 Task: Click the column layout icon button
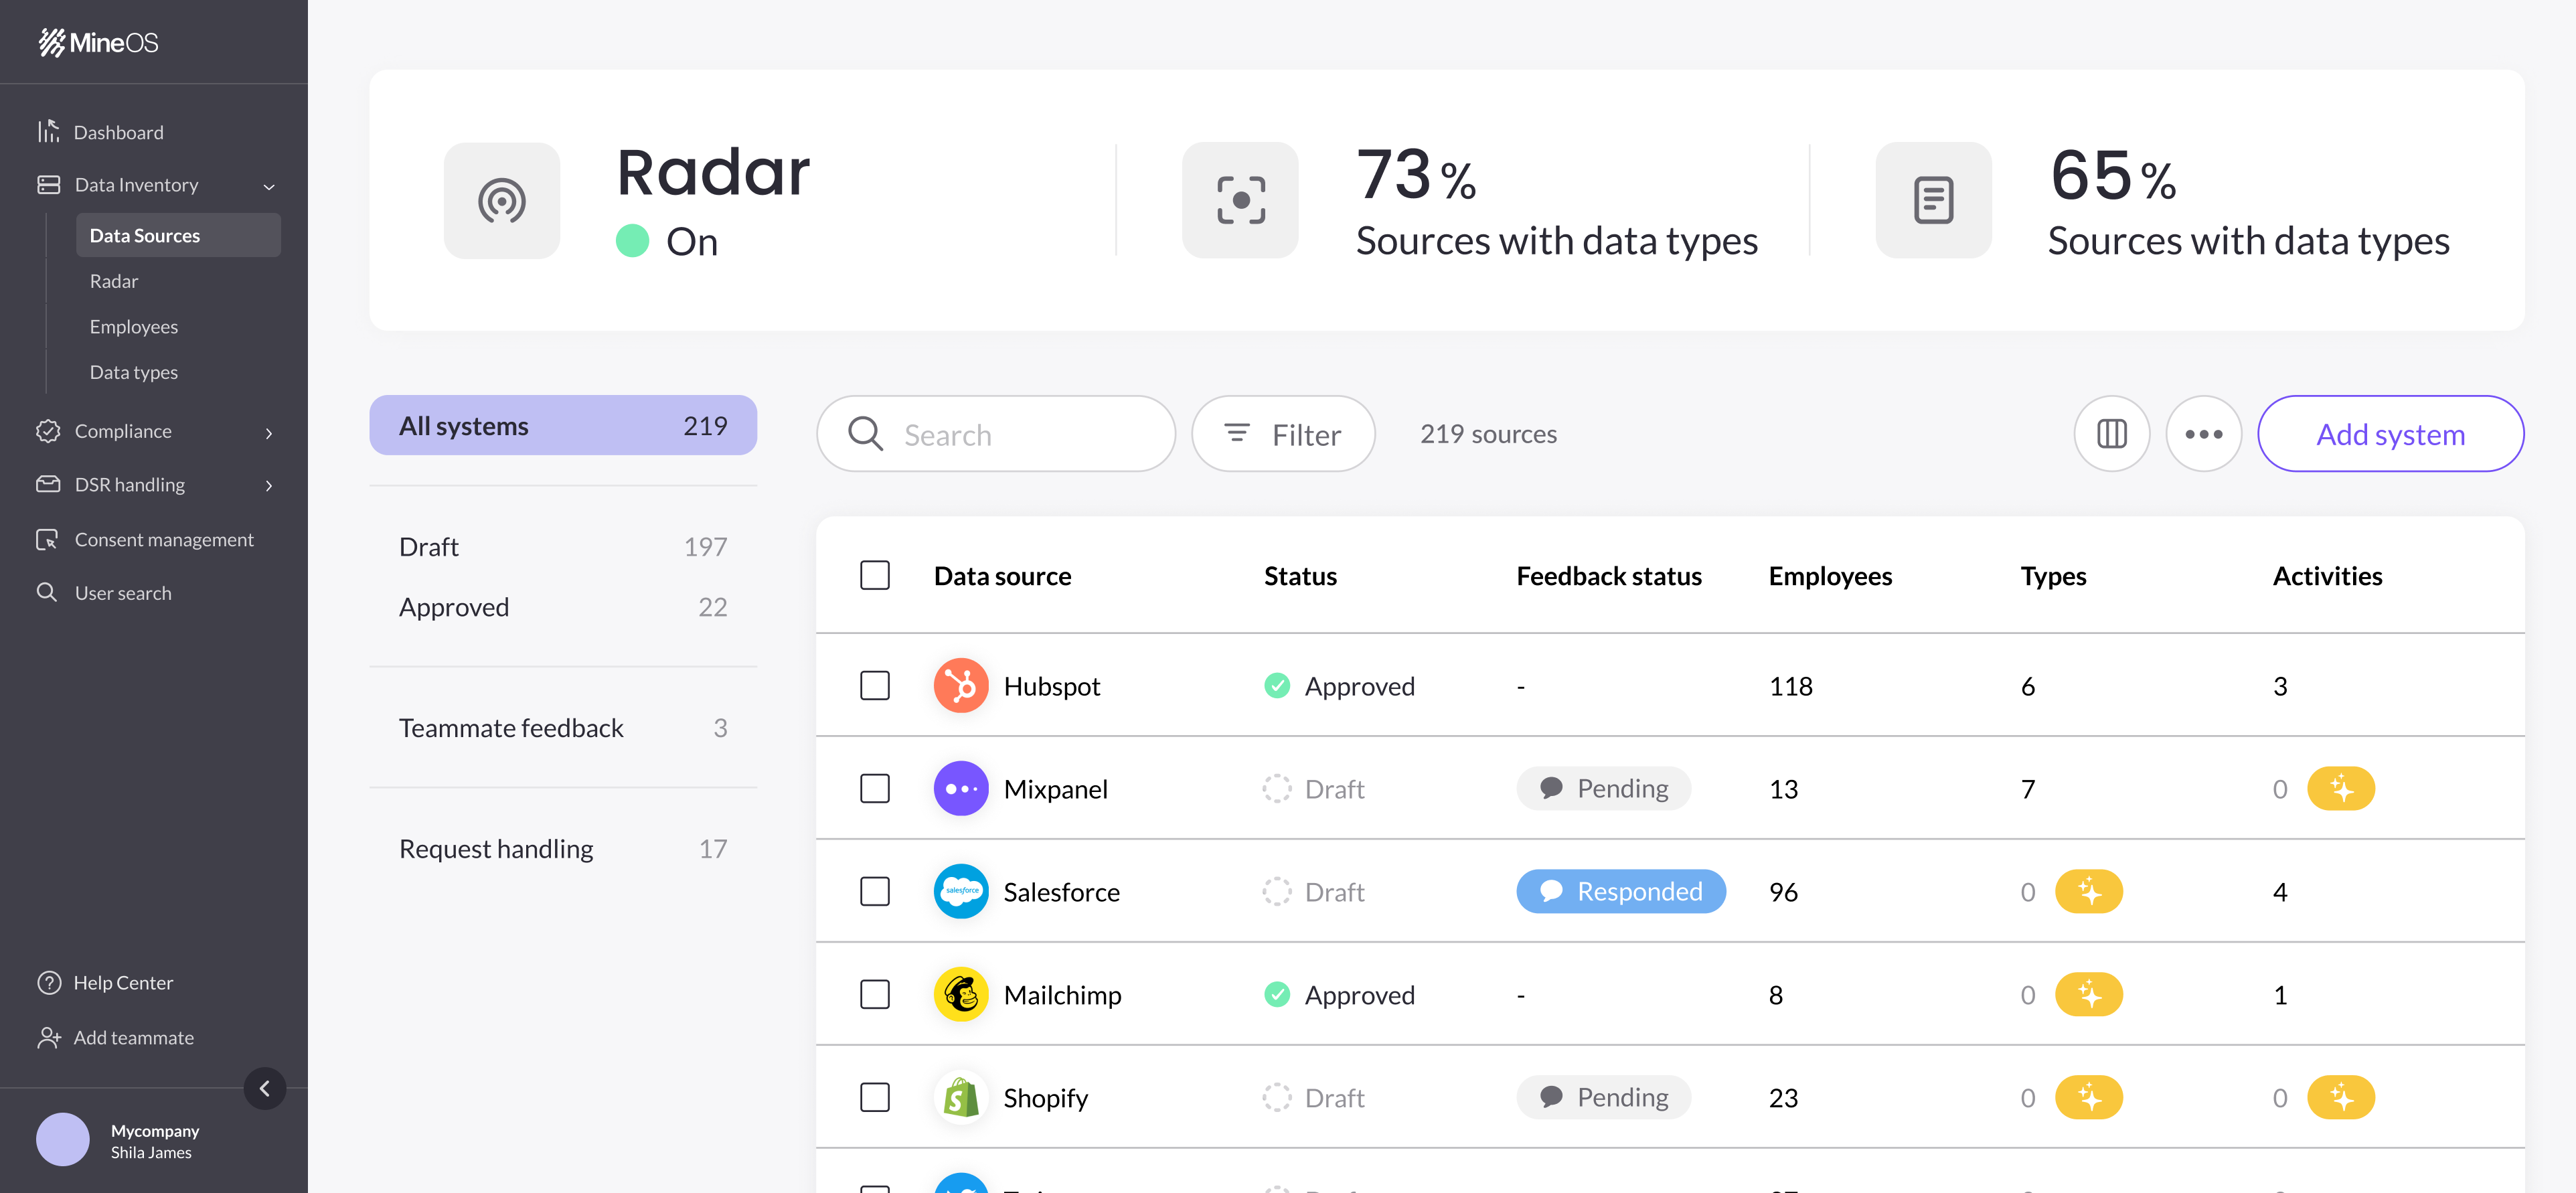(x=2111, y=434)
